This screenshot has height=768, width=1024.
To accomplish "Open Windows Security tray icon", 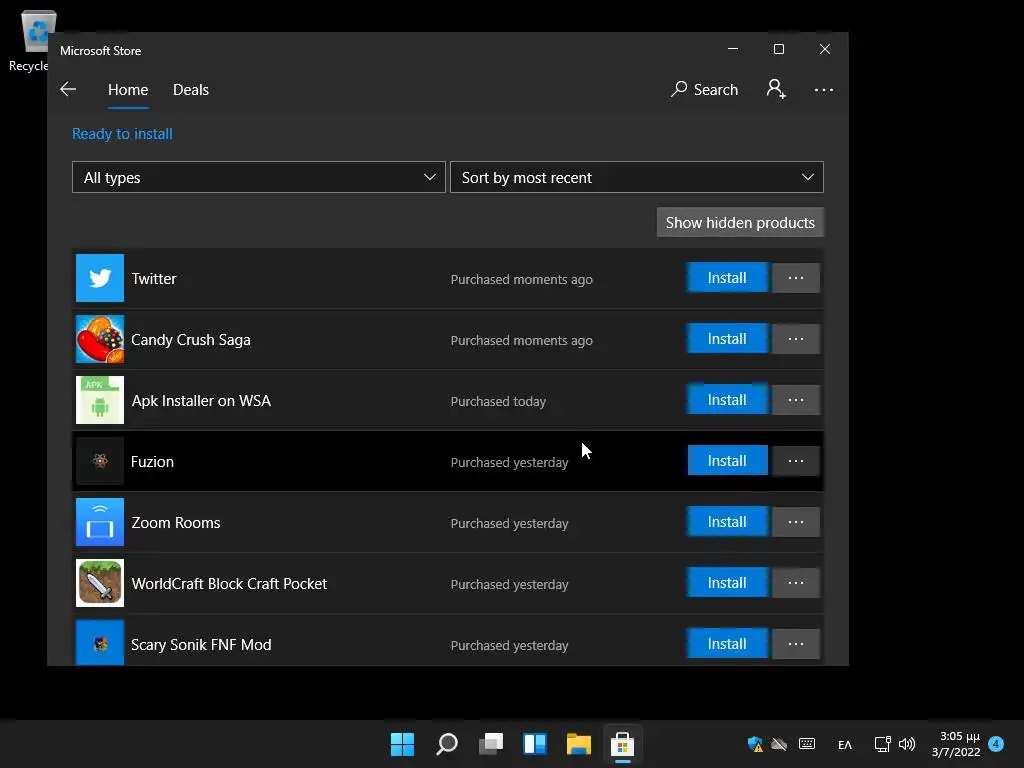I will pos(755,744).
